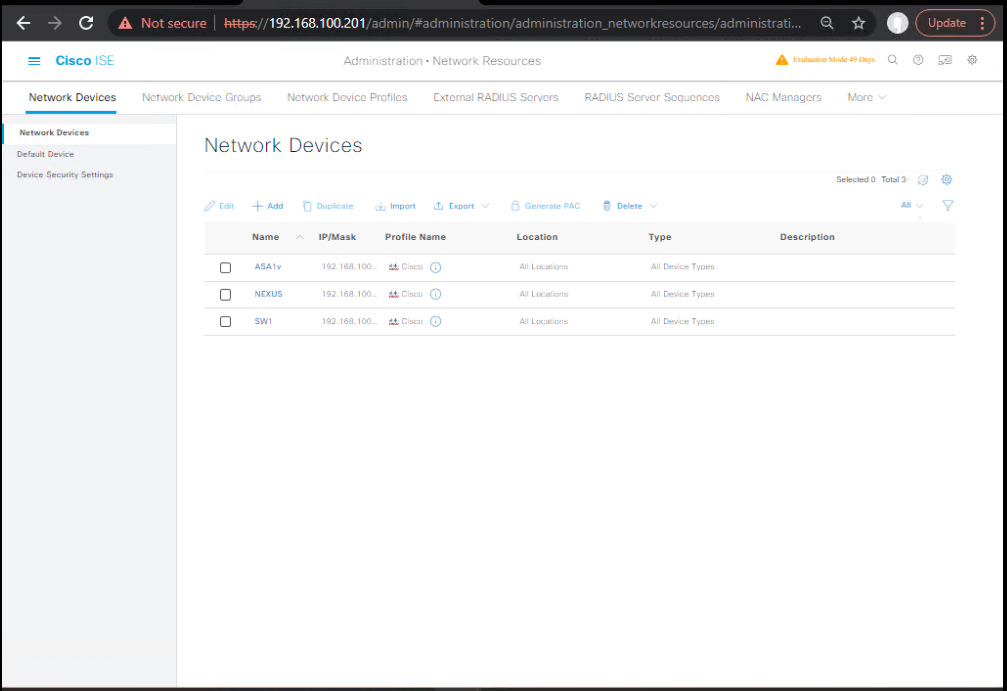
Task: Open the ISE settings gear in header
Action: pos(972,60)
